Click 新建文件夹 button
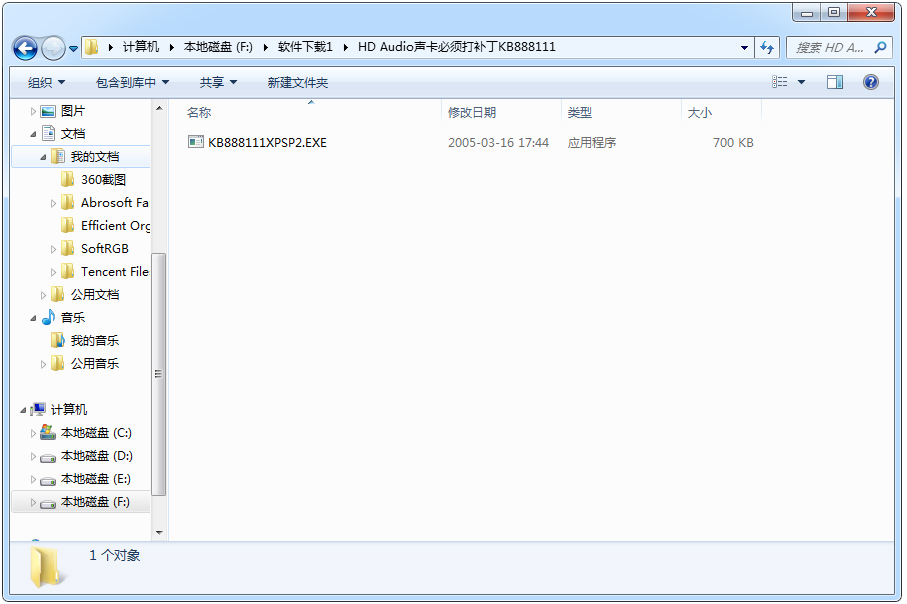The width and height of the screenshot is (907, 604). click(x=298, y=83)
